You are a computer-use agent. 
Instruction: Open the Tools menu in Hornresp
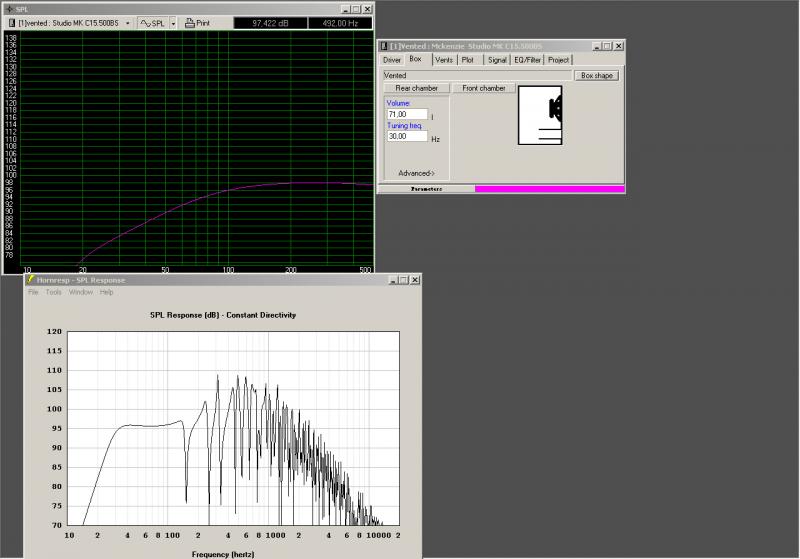coord(53,292)
